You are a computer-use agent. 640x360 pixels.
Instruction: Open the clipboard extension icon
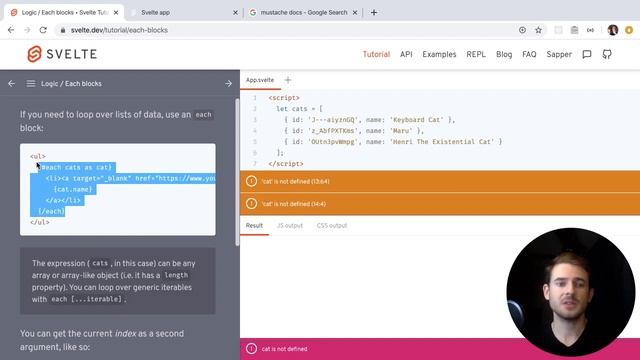pos(574,30)
